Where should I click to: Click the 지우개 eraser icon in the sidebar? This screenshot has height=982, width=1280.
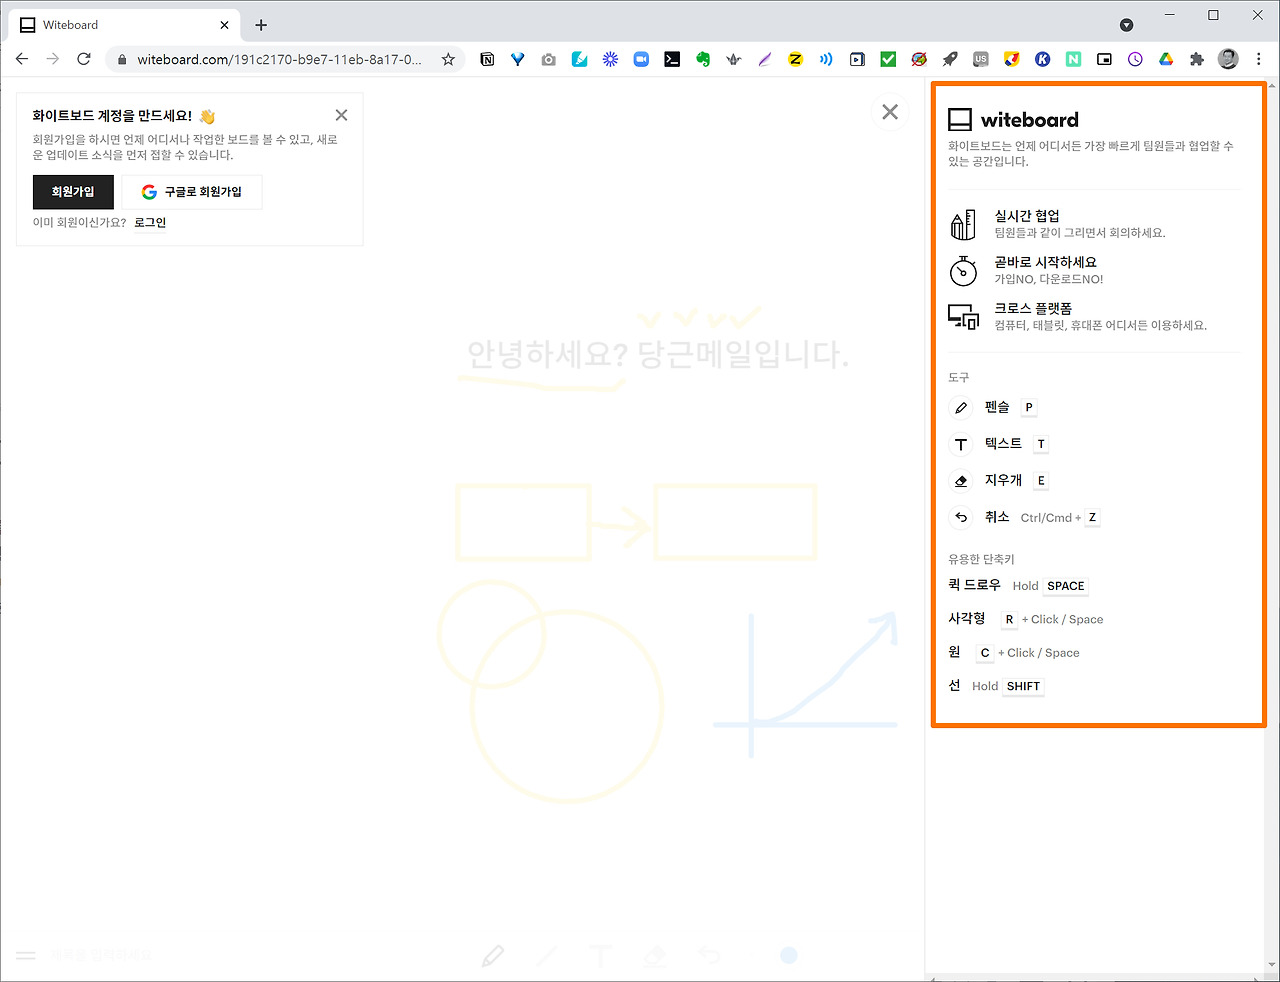(x=960, y=480)
